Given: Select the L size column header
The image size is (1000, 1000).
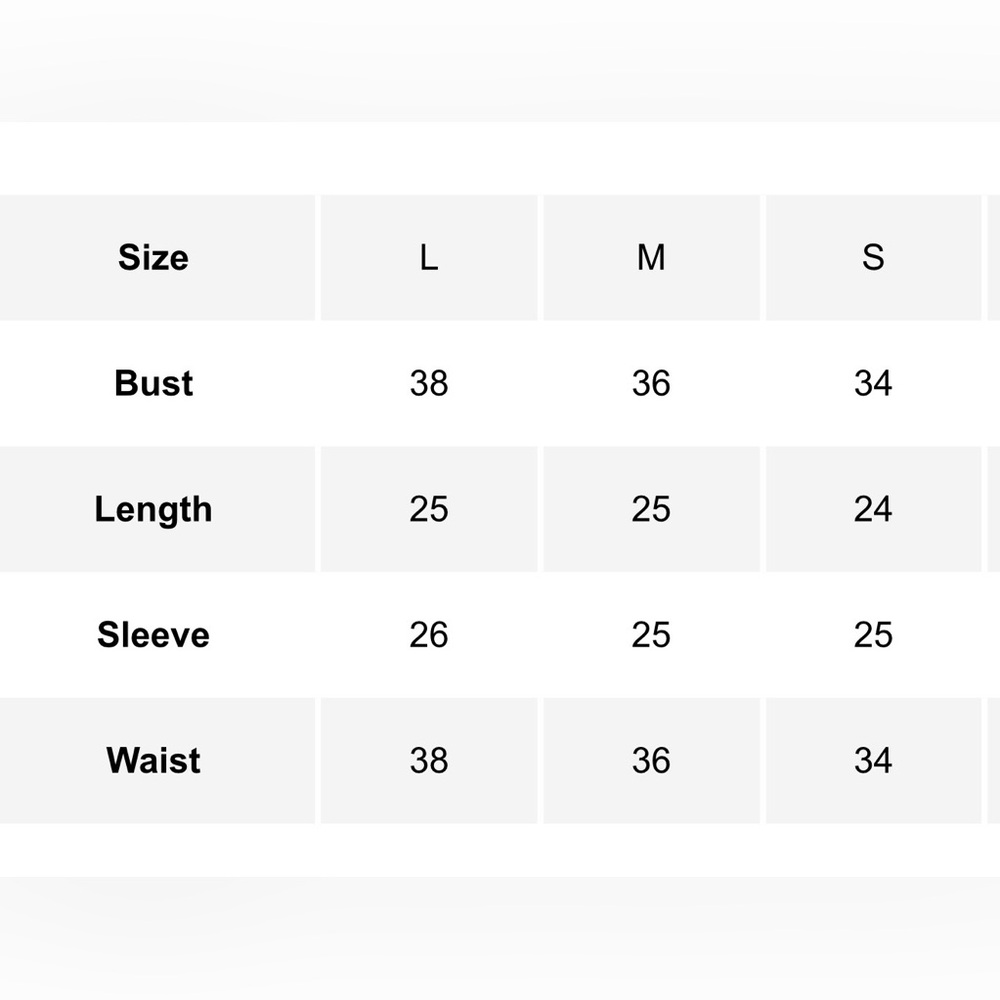Looking at the screenshot, I should [x=428, y=258].
